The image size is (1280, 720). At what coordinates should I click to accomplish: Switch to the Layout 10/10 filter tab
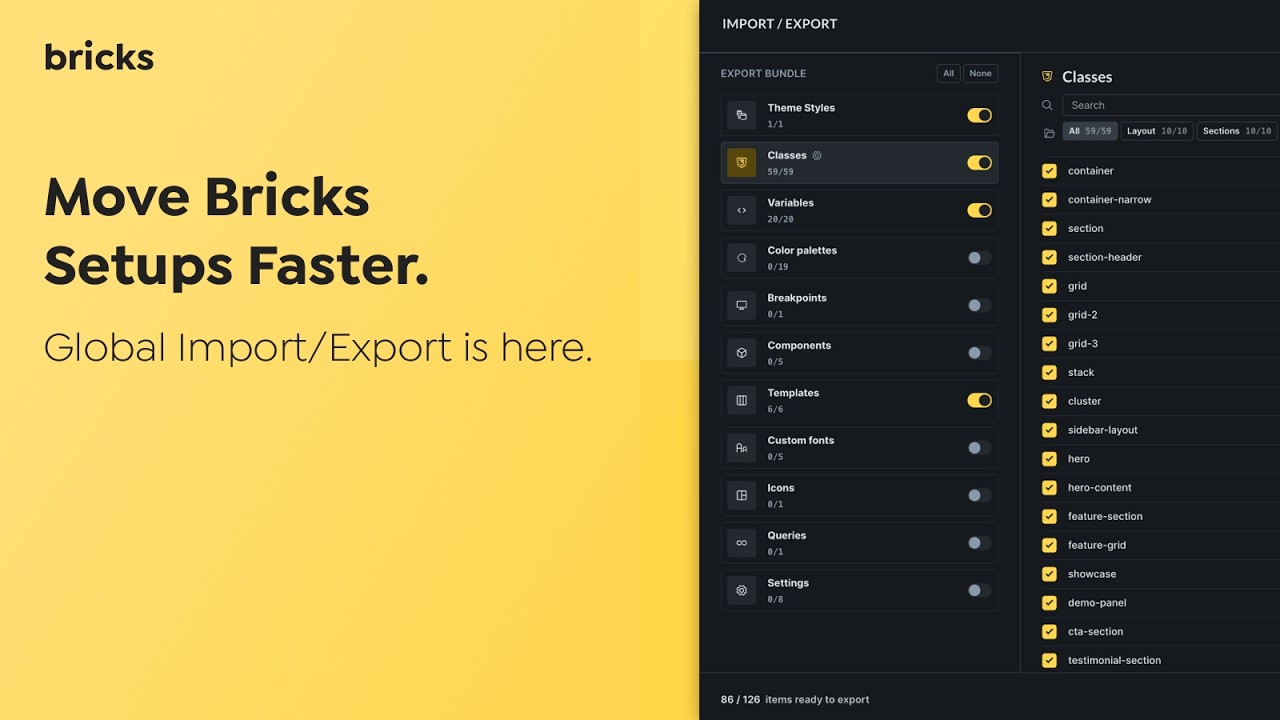point(1157,131)
